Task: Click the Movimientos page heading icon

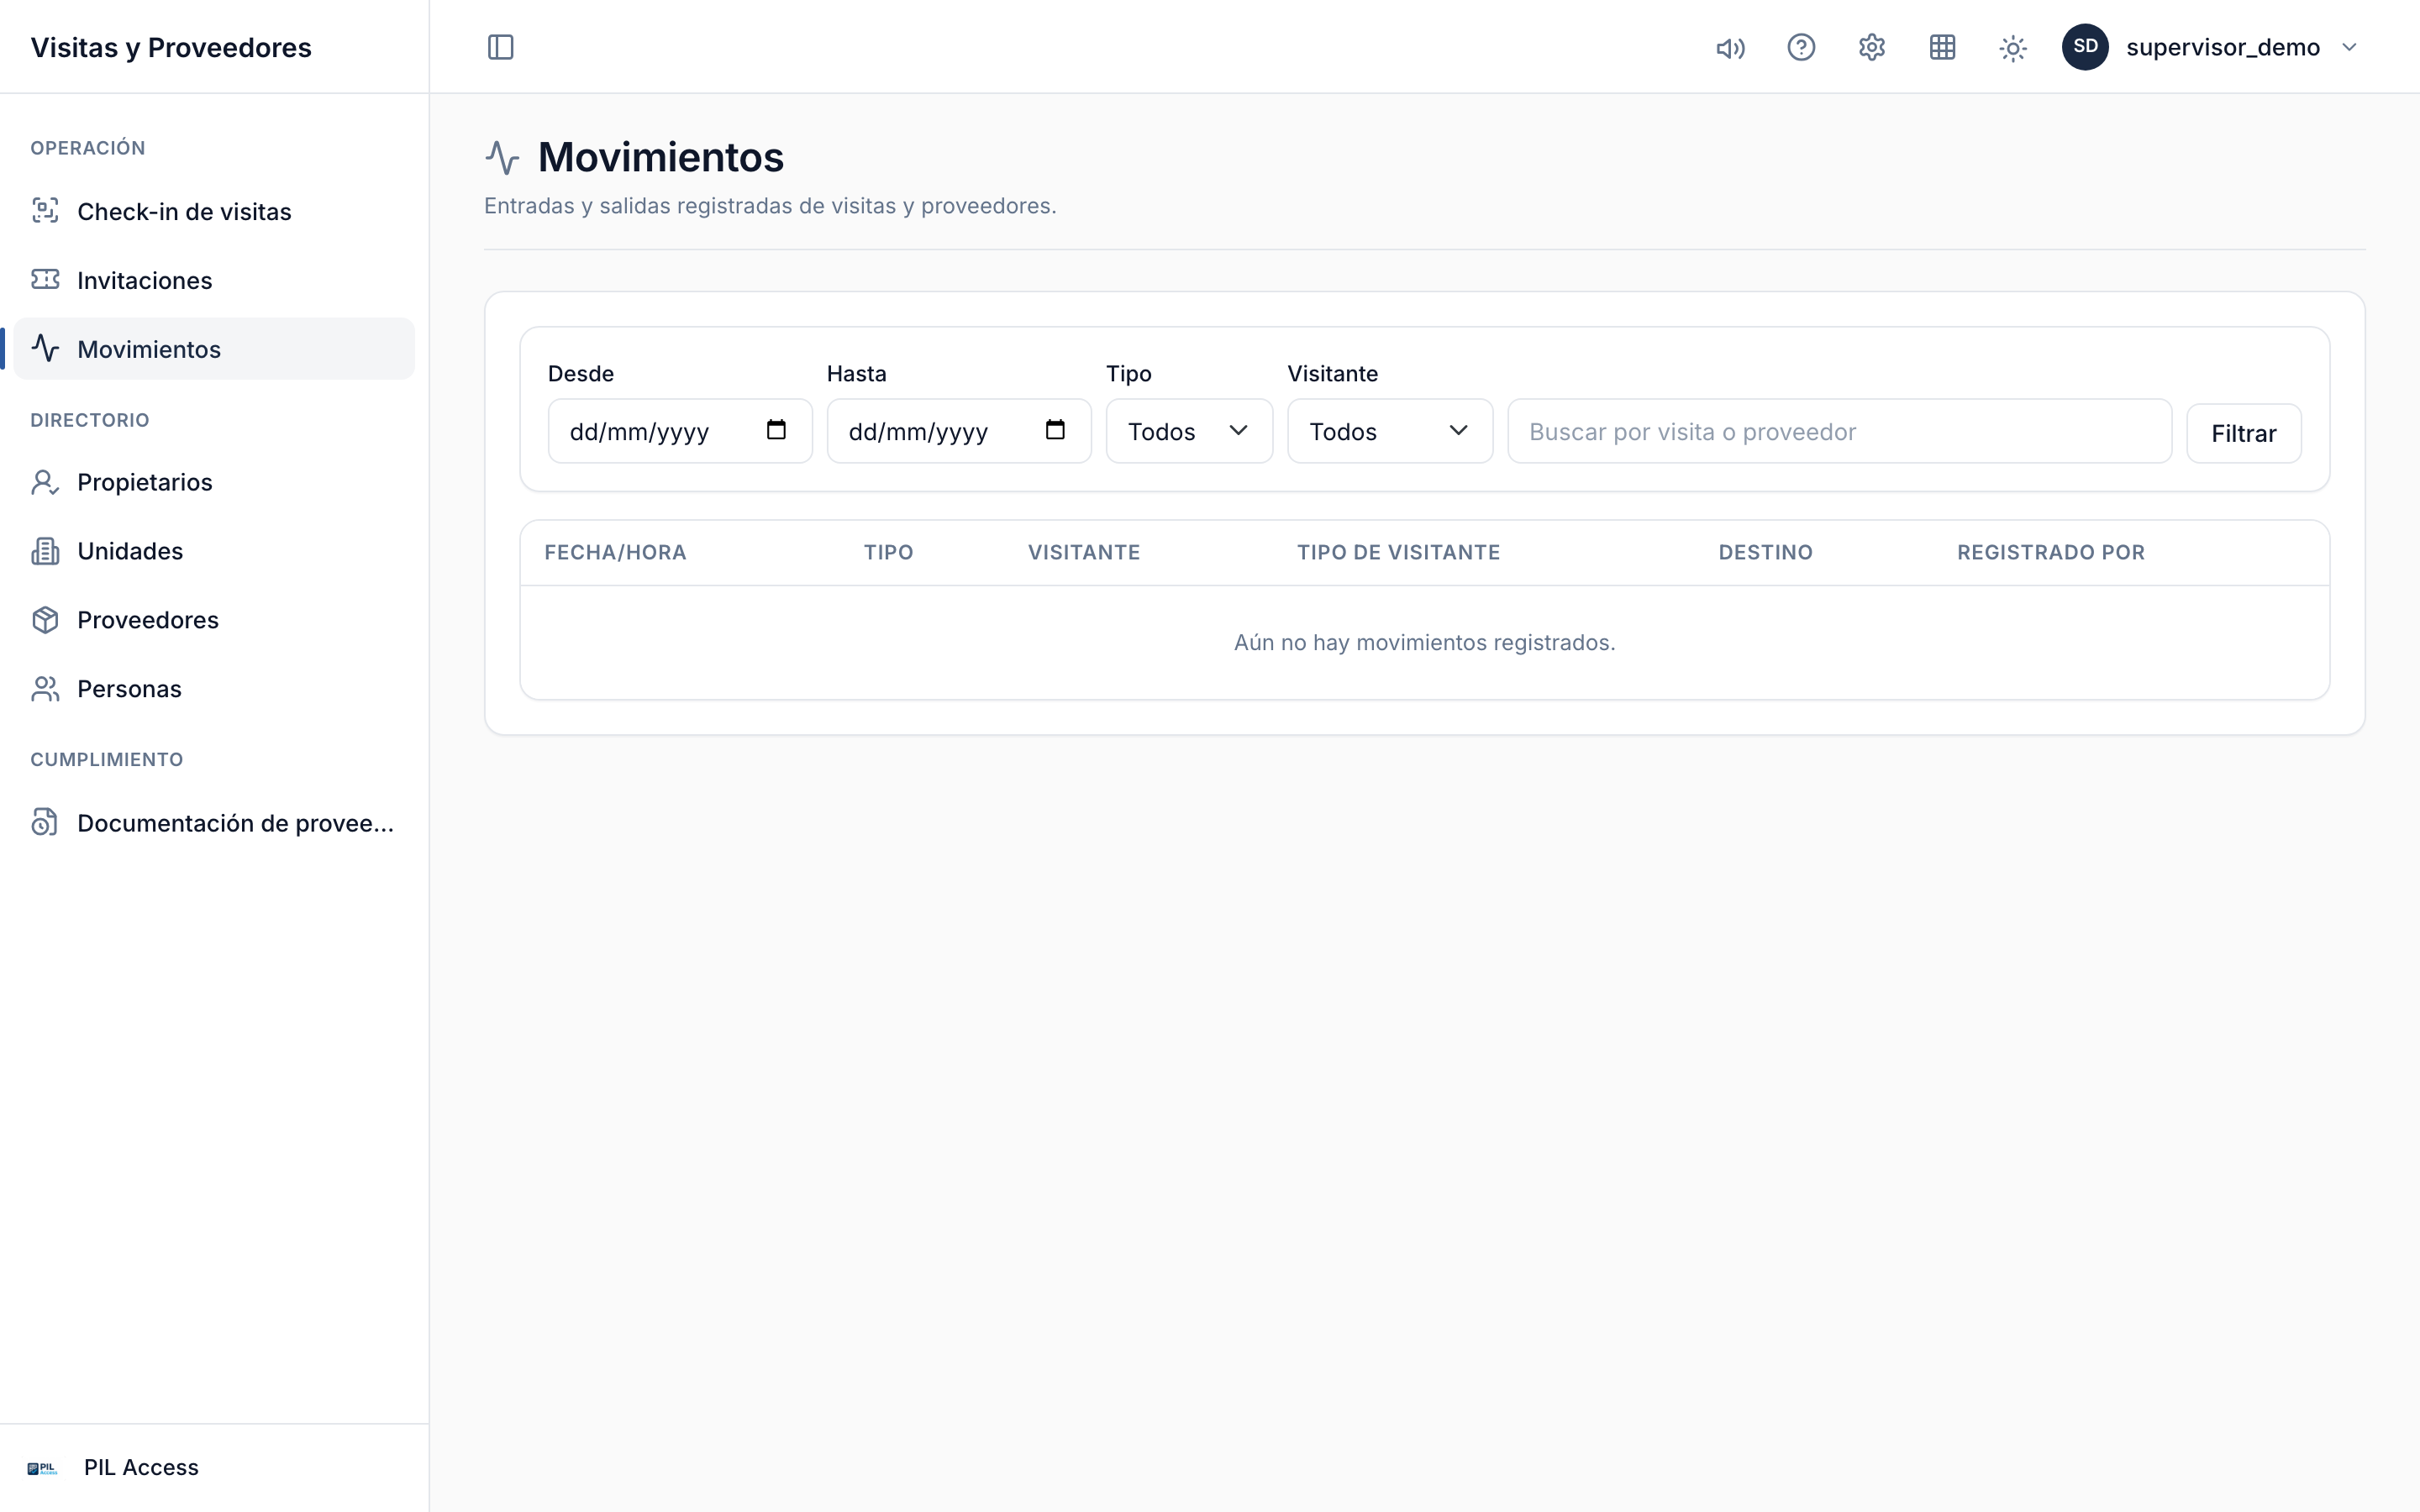Action: click(502, 158)
